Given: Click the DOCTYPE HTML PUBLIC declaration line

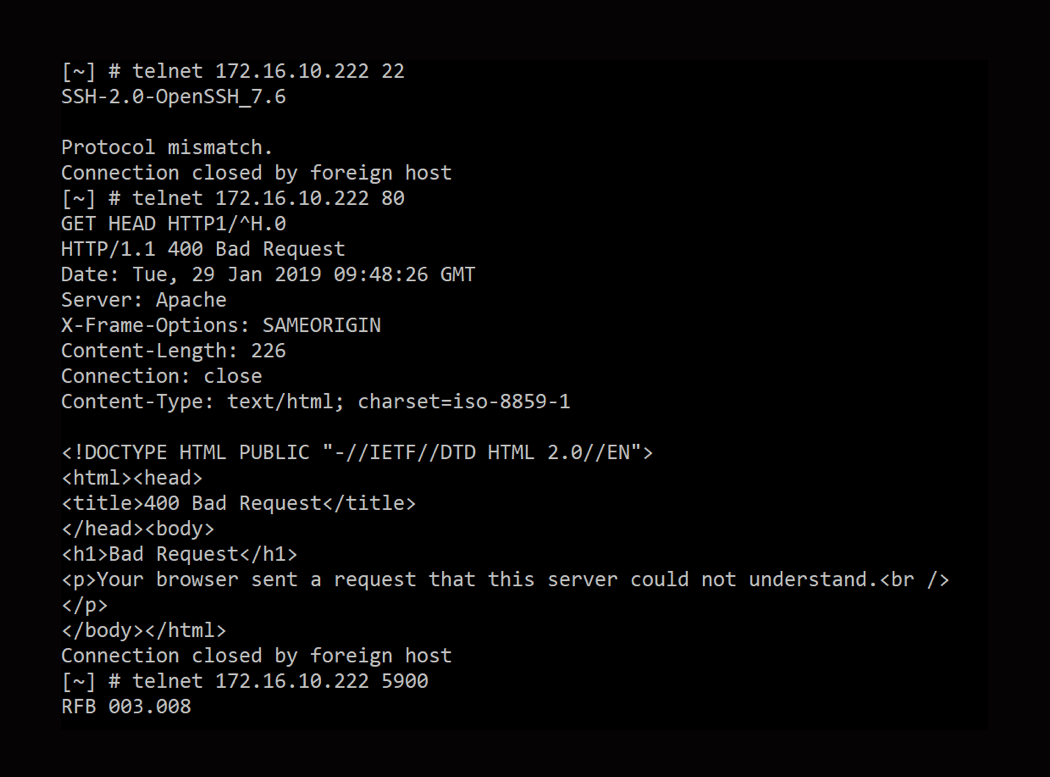Looking at the screenshot, I should point(356,452).
